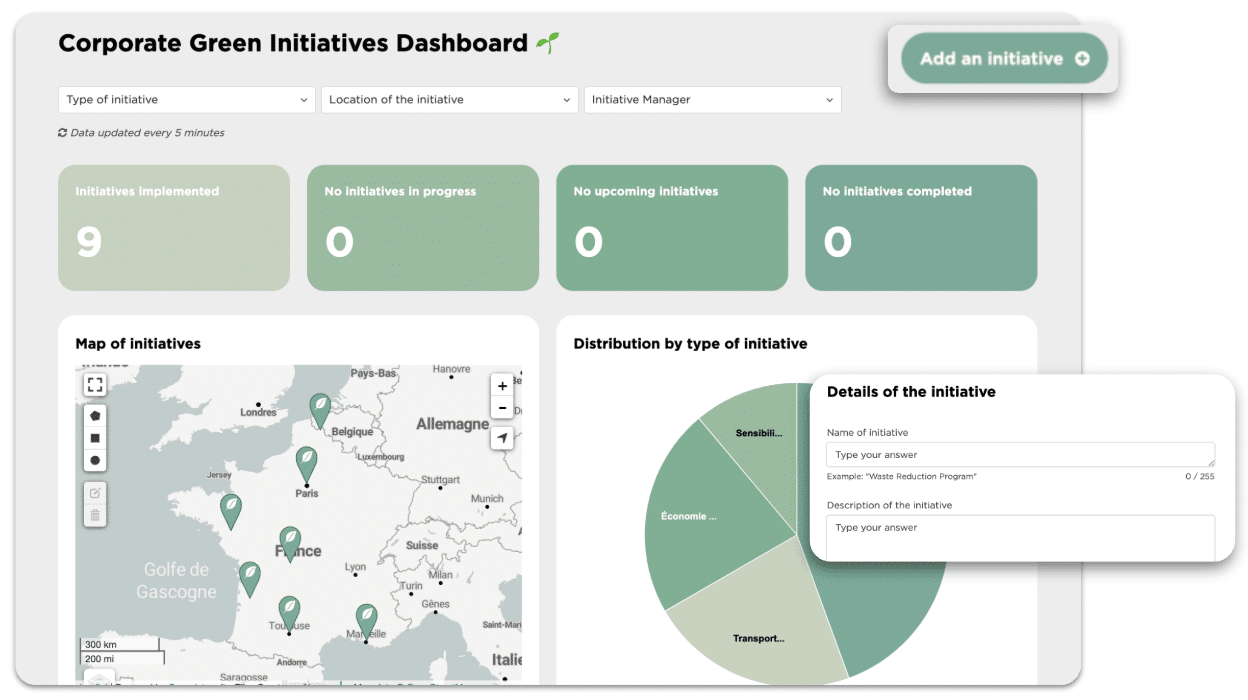
Task: Open the Initiative Manager dropdown
Action: point(712,100)
